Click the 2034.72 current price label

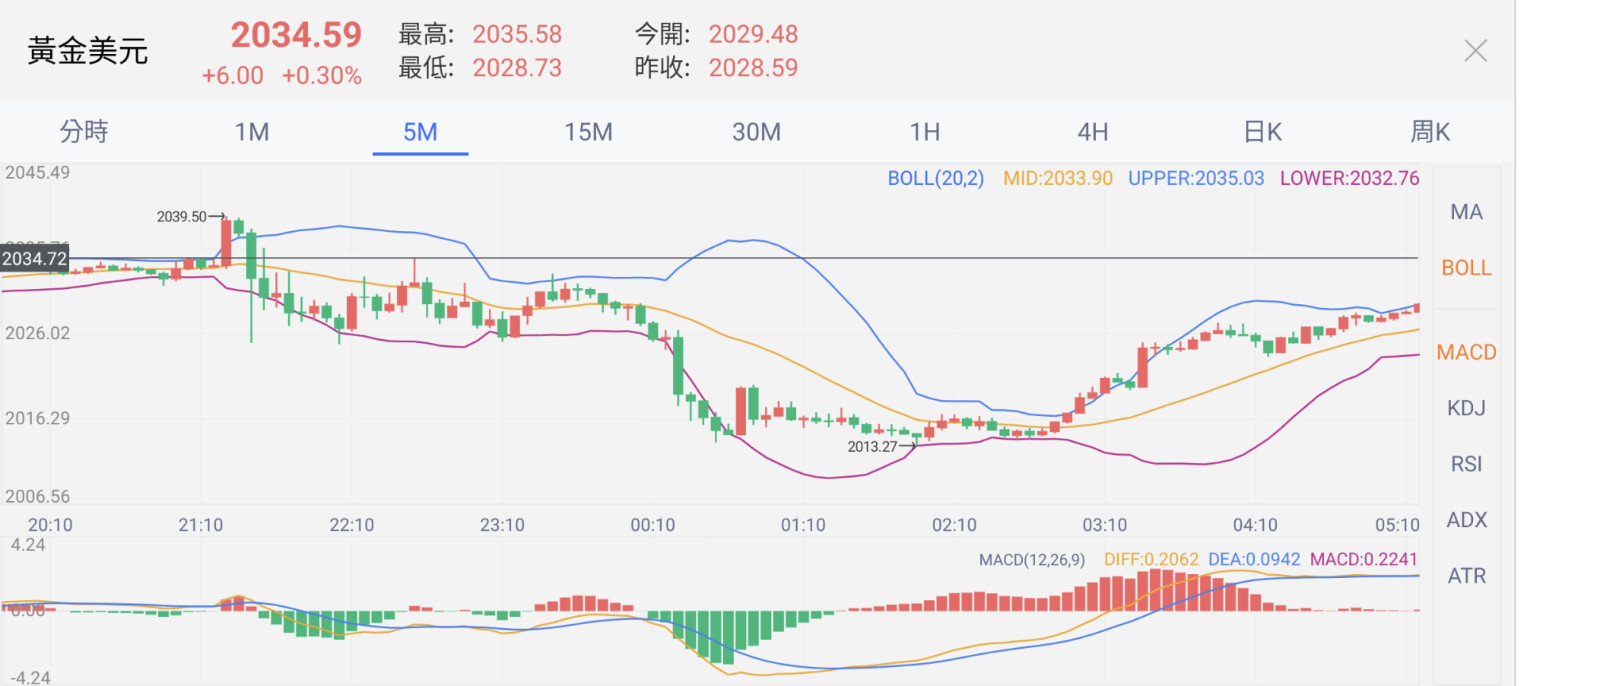click(x=35, y=259)
